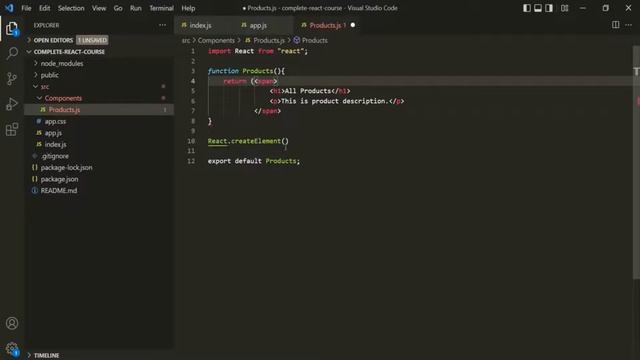Viewport: 640px width, 360px height.
Task: Open app.js in the explorer tree
Action: 53,133
